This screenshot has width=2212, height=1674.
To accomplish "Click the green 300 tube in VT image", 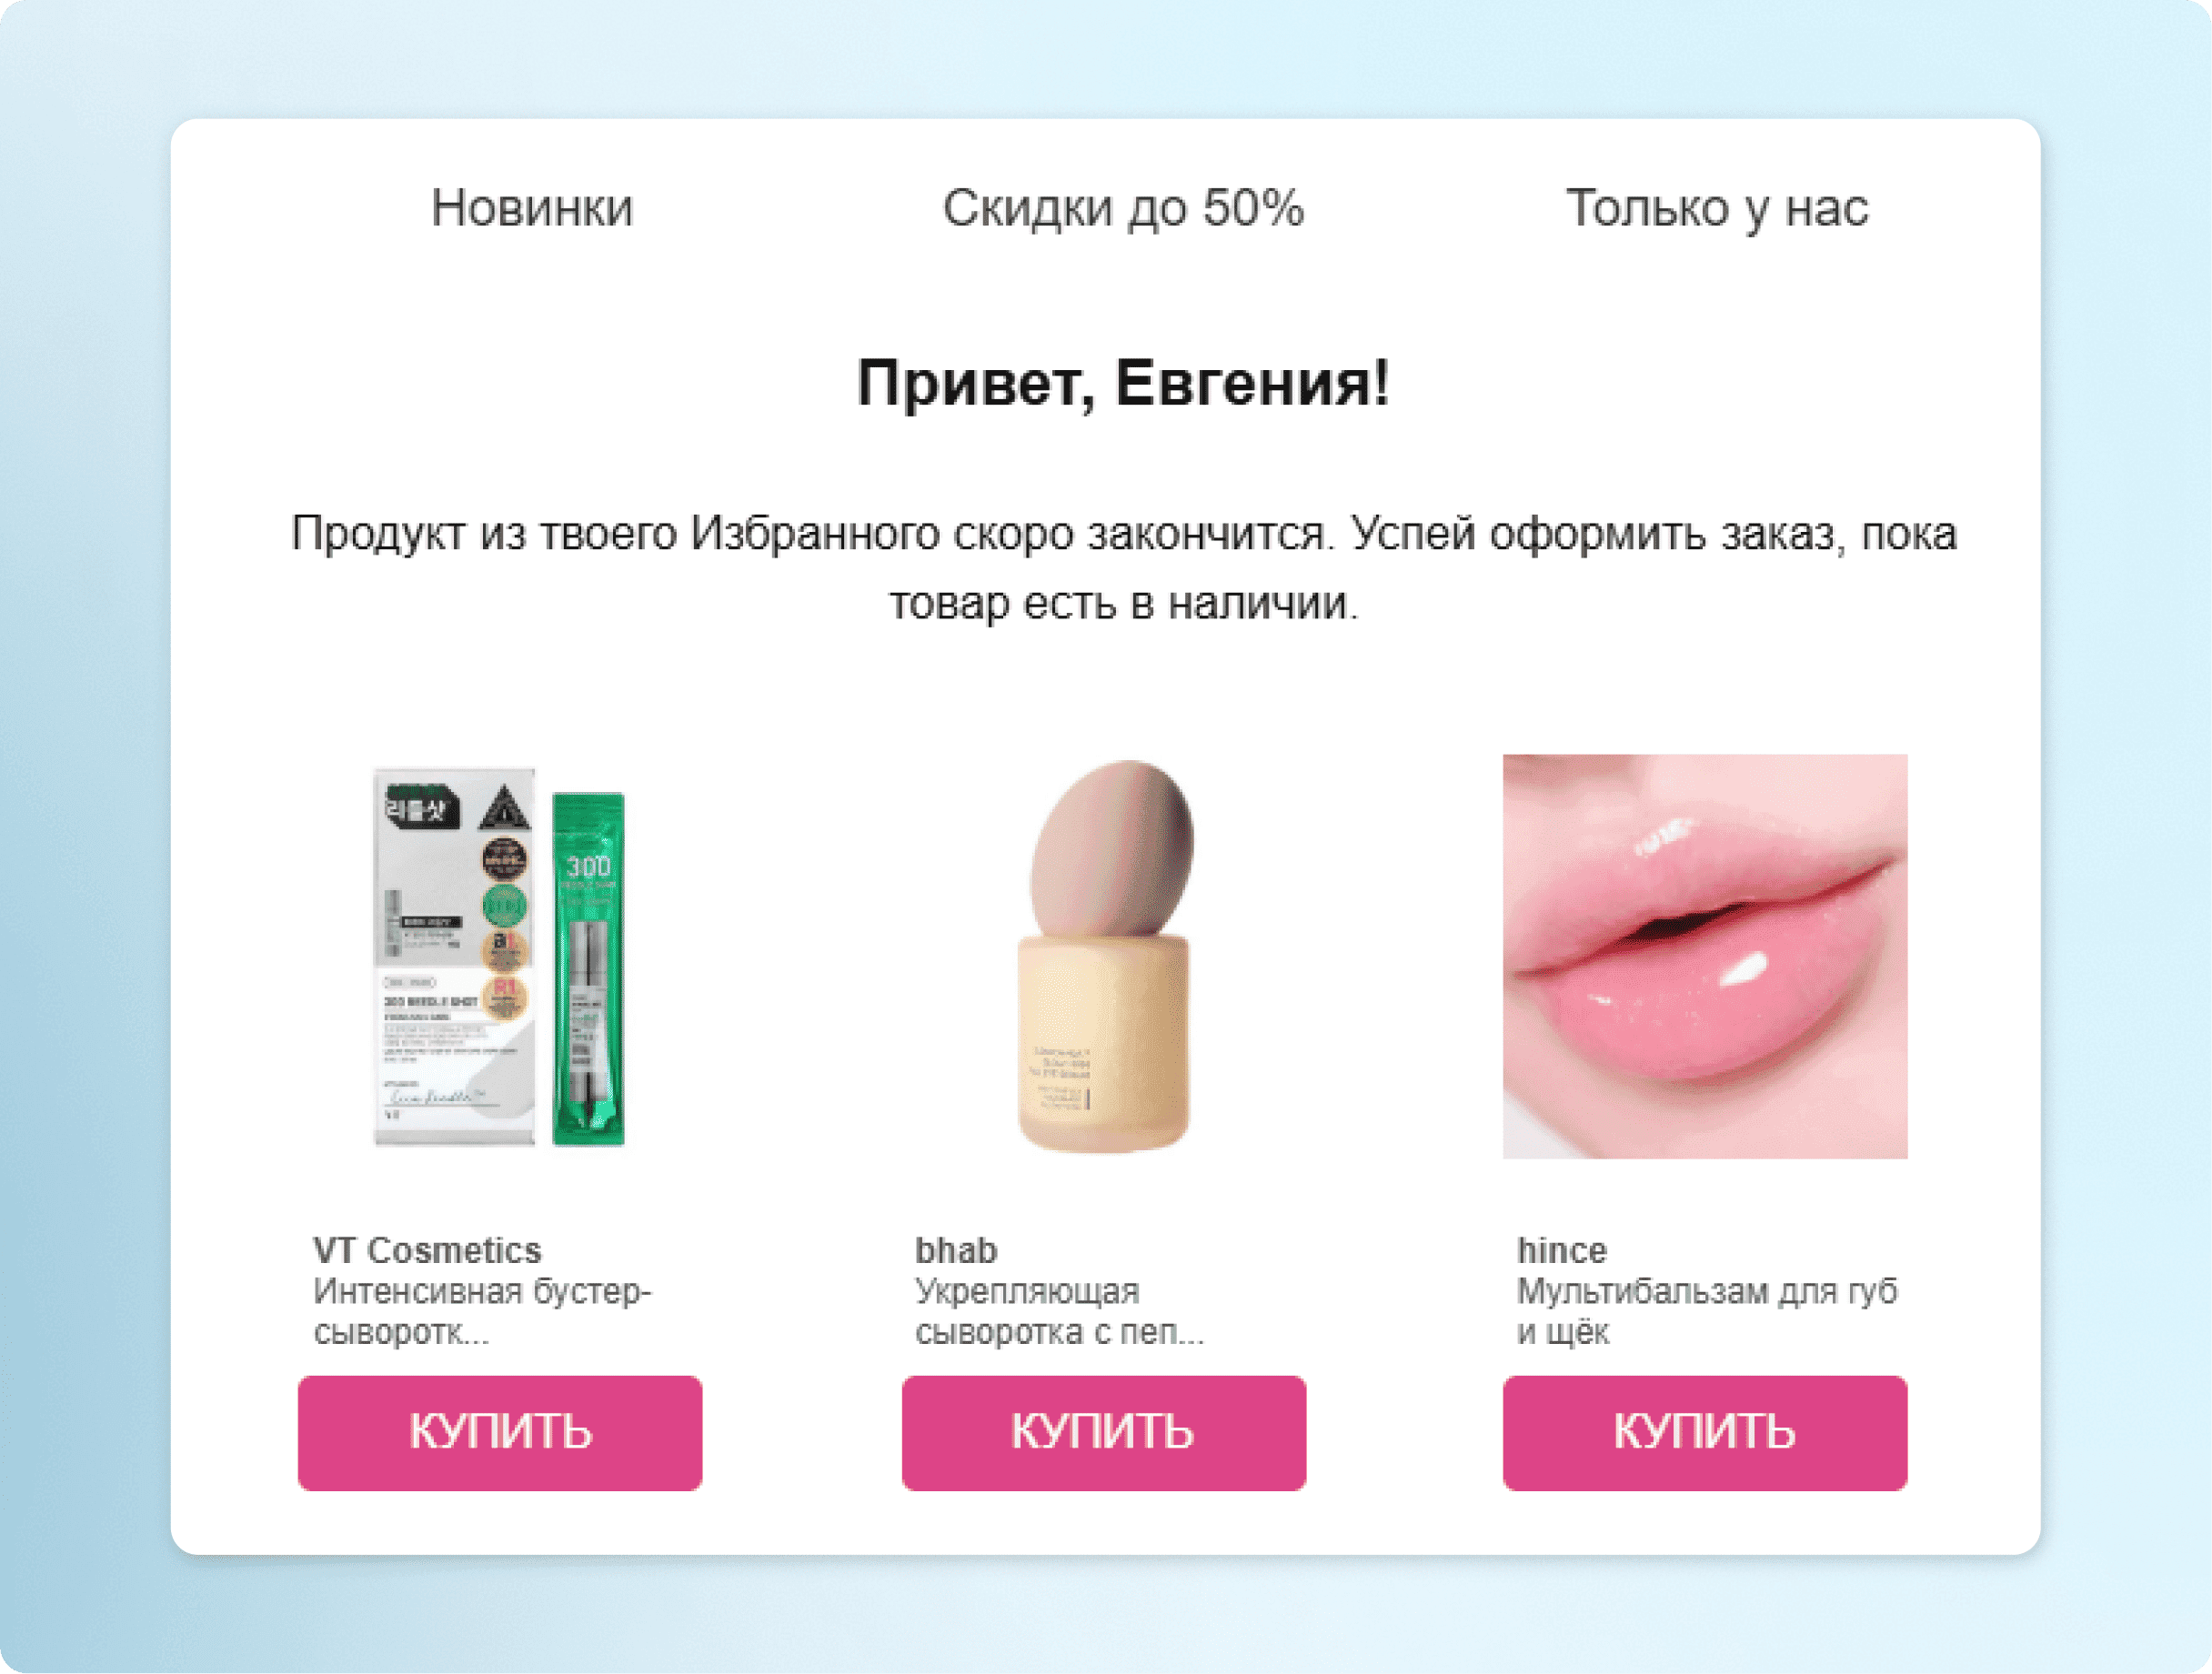I will tap(589, 968).
